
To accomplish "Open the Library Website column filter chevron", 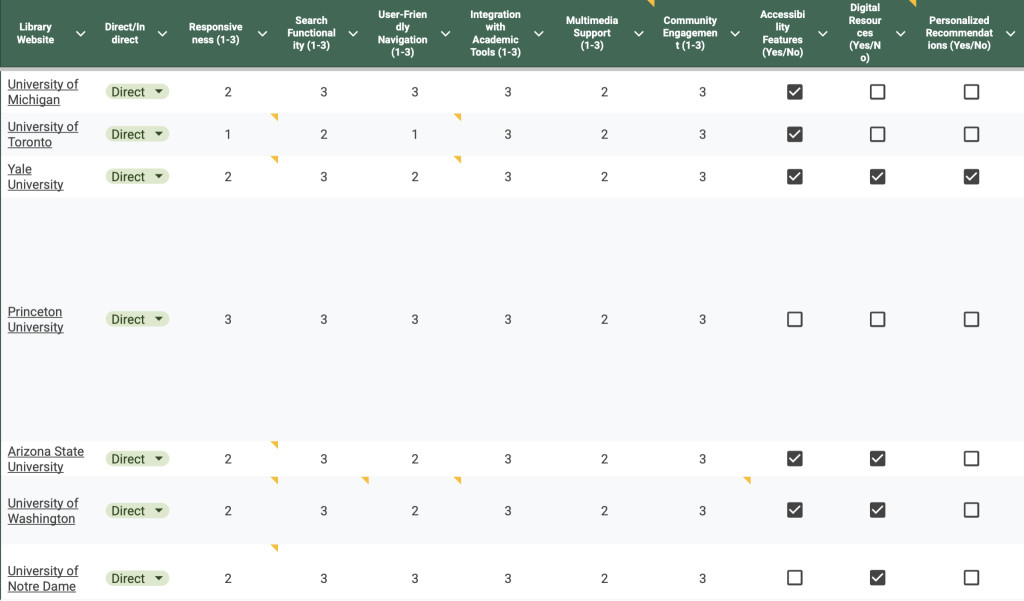I will click(80, 33).
